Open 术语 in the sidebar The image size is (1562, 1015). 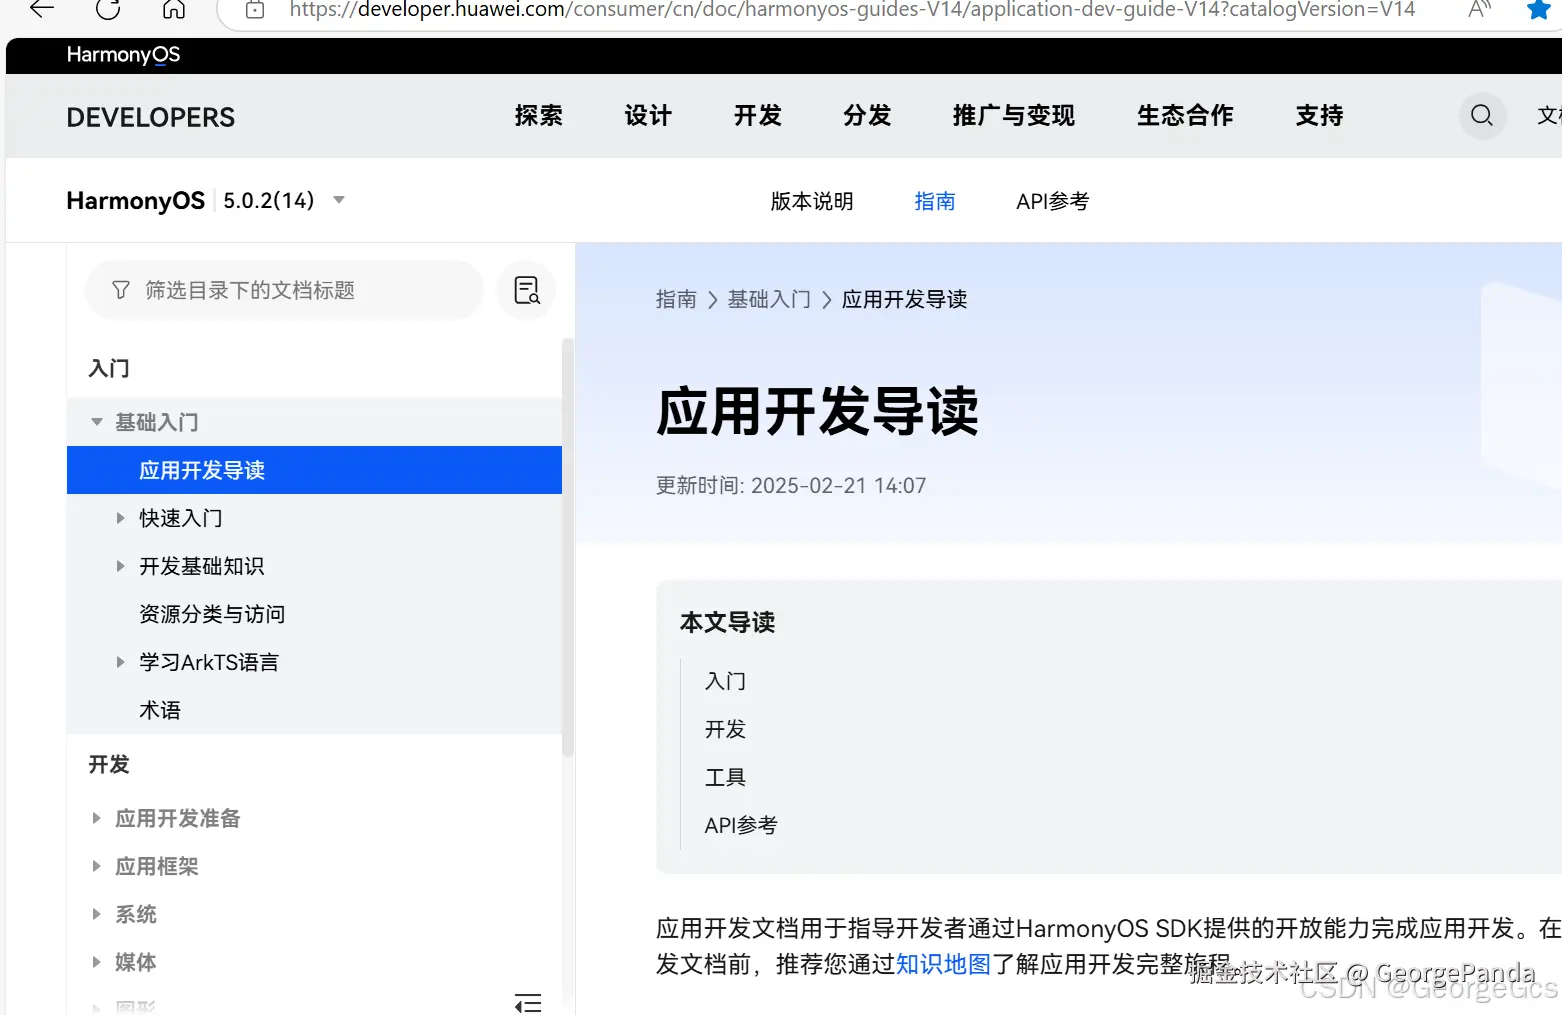pyautogui.click(x=160, y=710)
